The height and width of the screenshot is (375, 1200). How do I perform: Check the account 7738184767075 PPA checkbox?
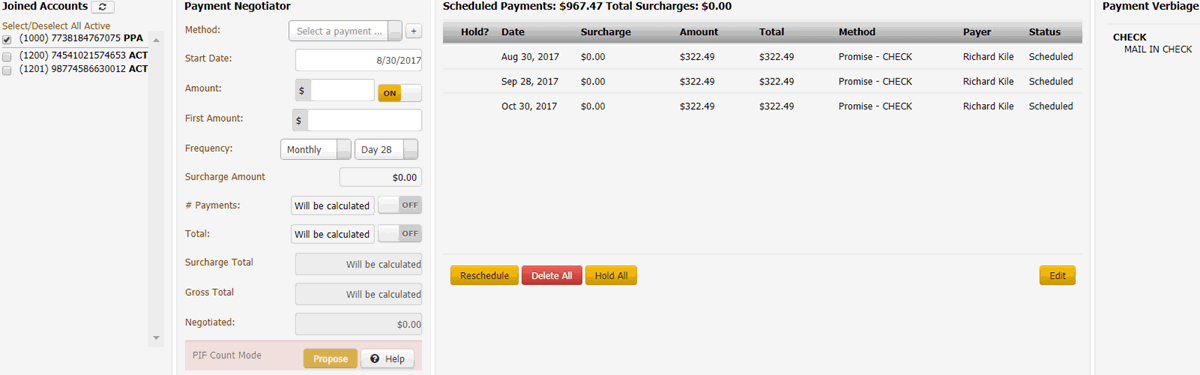coord(7,40)
